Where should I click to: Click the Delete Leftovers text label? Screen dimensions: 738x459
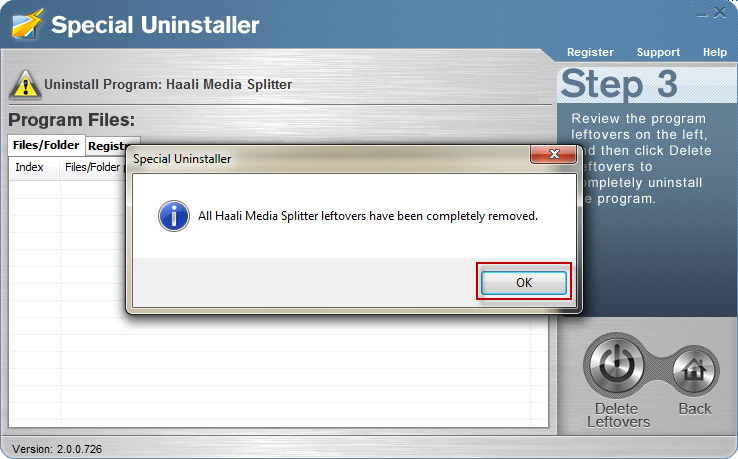pos(618,415)
